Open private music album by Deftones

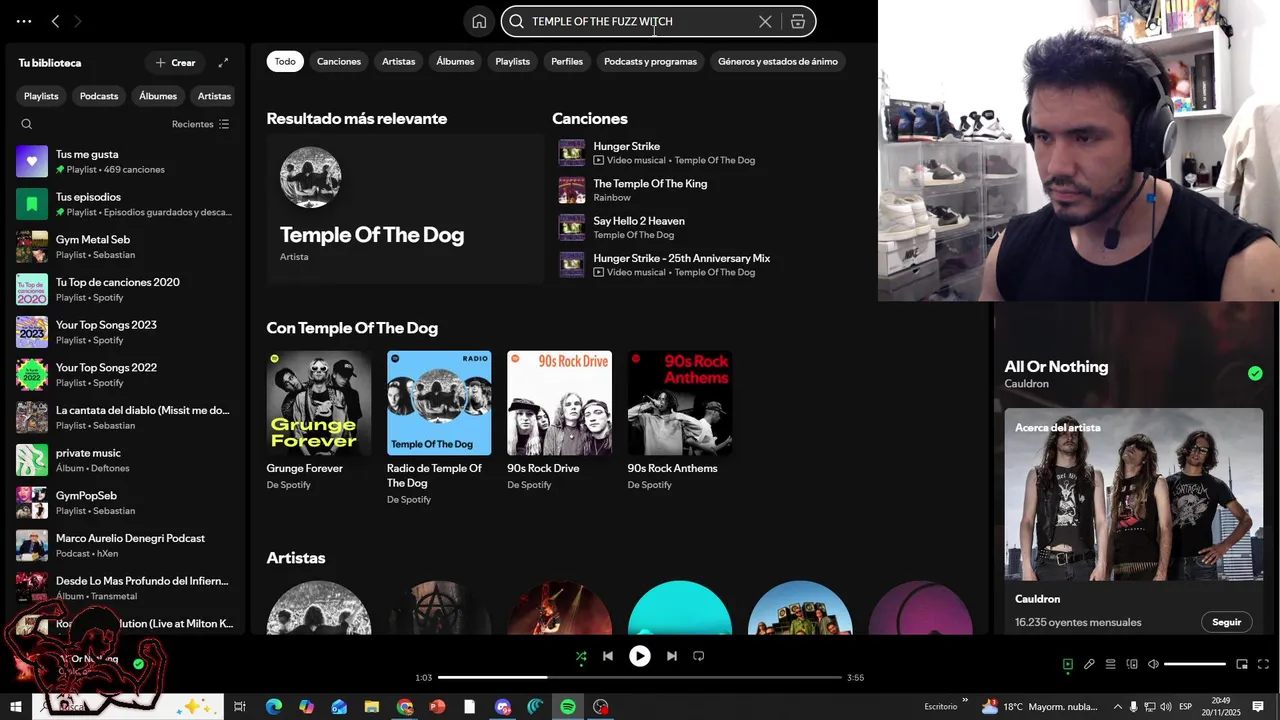click(x=124, y=460)
